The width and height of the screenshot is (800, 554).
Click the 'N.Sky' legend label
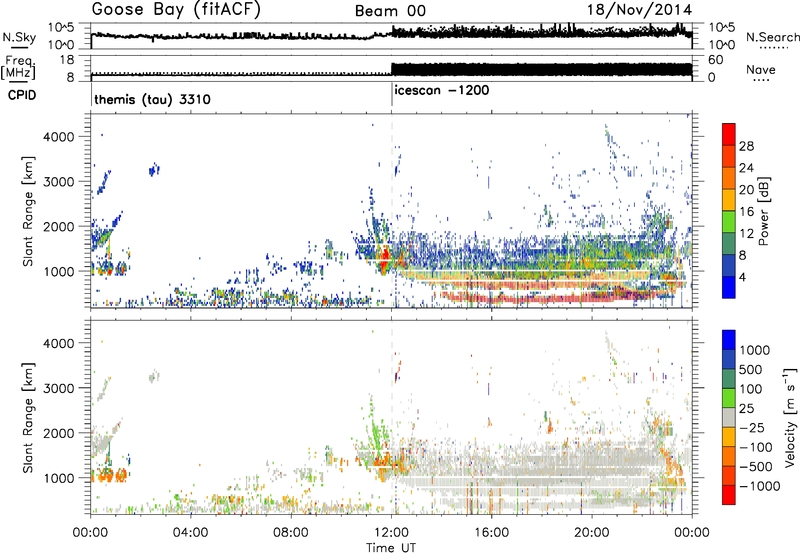click(19, 37)
